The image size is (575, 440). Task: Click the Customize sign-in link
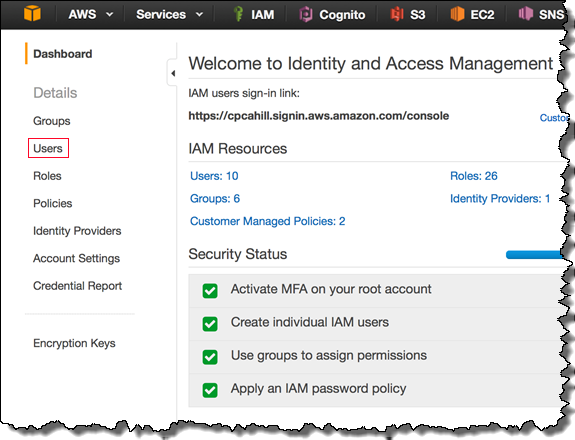[554, 118]
